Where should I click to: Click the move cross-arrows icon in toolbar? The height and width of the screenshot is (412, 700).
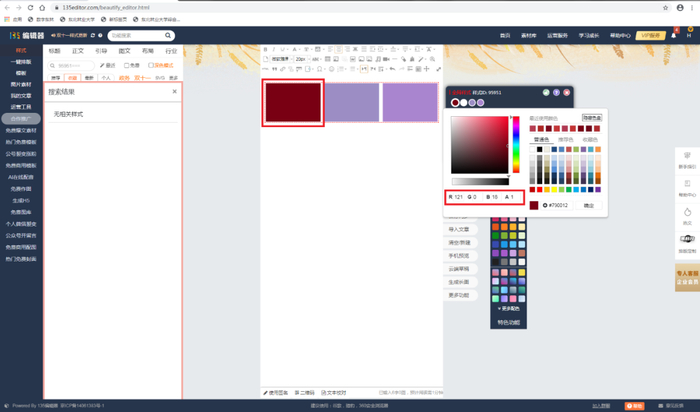click(x=426, y=69)
